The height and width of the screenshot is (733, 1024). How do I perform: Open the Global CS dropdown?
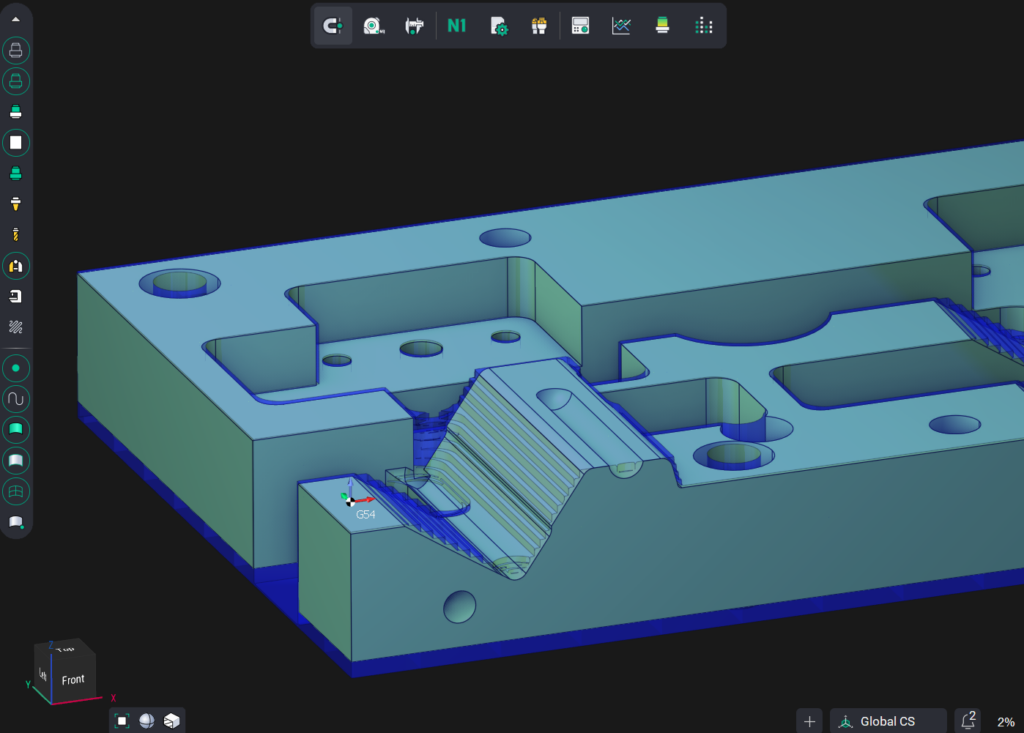pyautogui.click(x=887, y=721)
